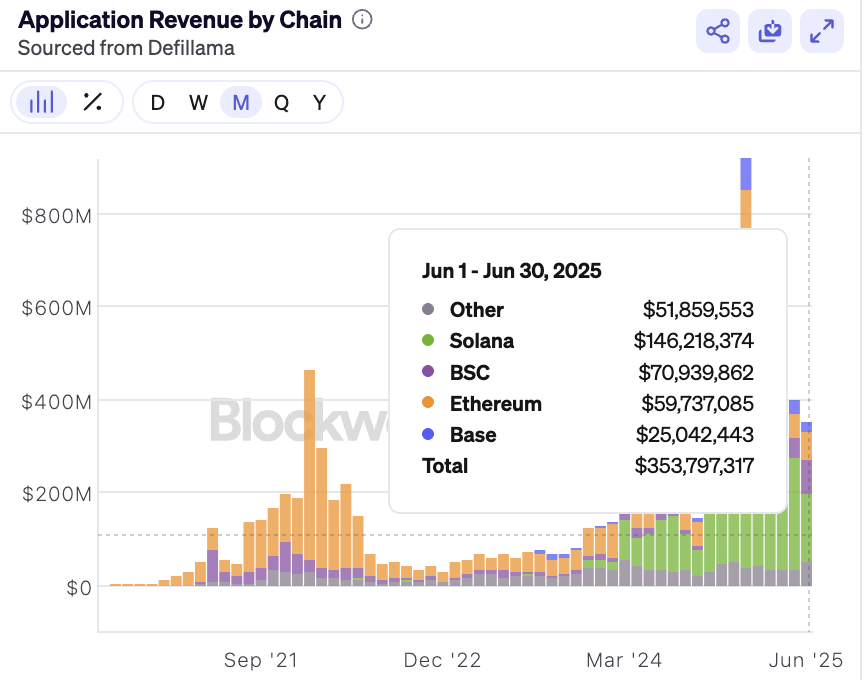Viewport: 864px width, 680px height.
Task: Click the Jun '25 x-axis label
Action: tap(806, 660)
